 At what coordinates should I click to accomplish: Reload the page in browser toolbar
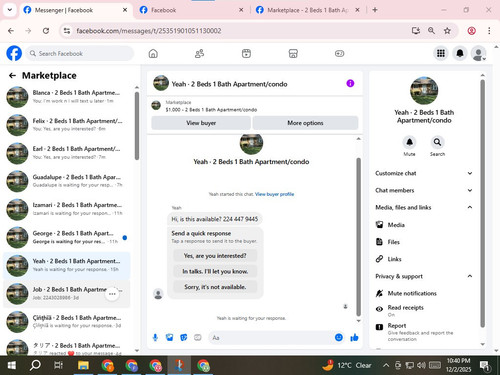click(46, 31)
